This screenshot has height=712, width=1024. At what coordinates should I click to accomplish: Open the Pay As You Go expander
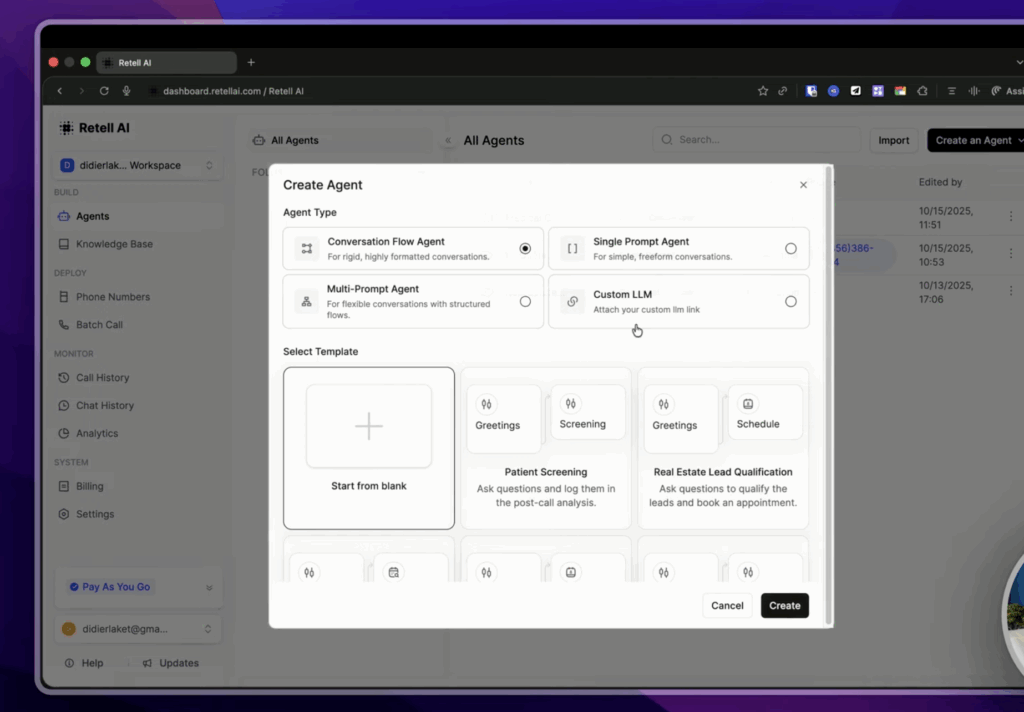209,587
